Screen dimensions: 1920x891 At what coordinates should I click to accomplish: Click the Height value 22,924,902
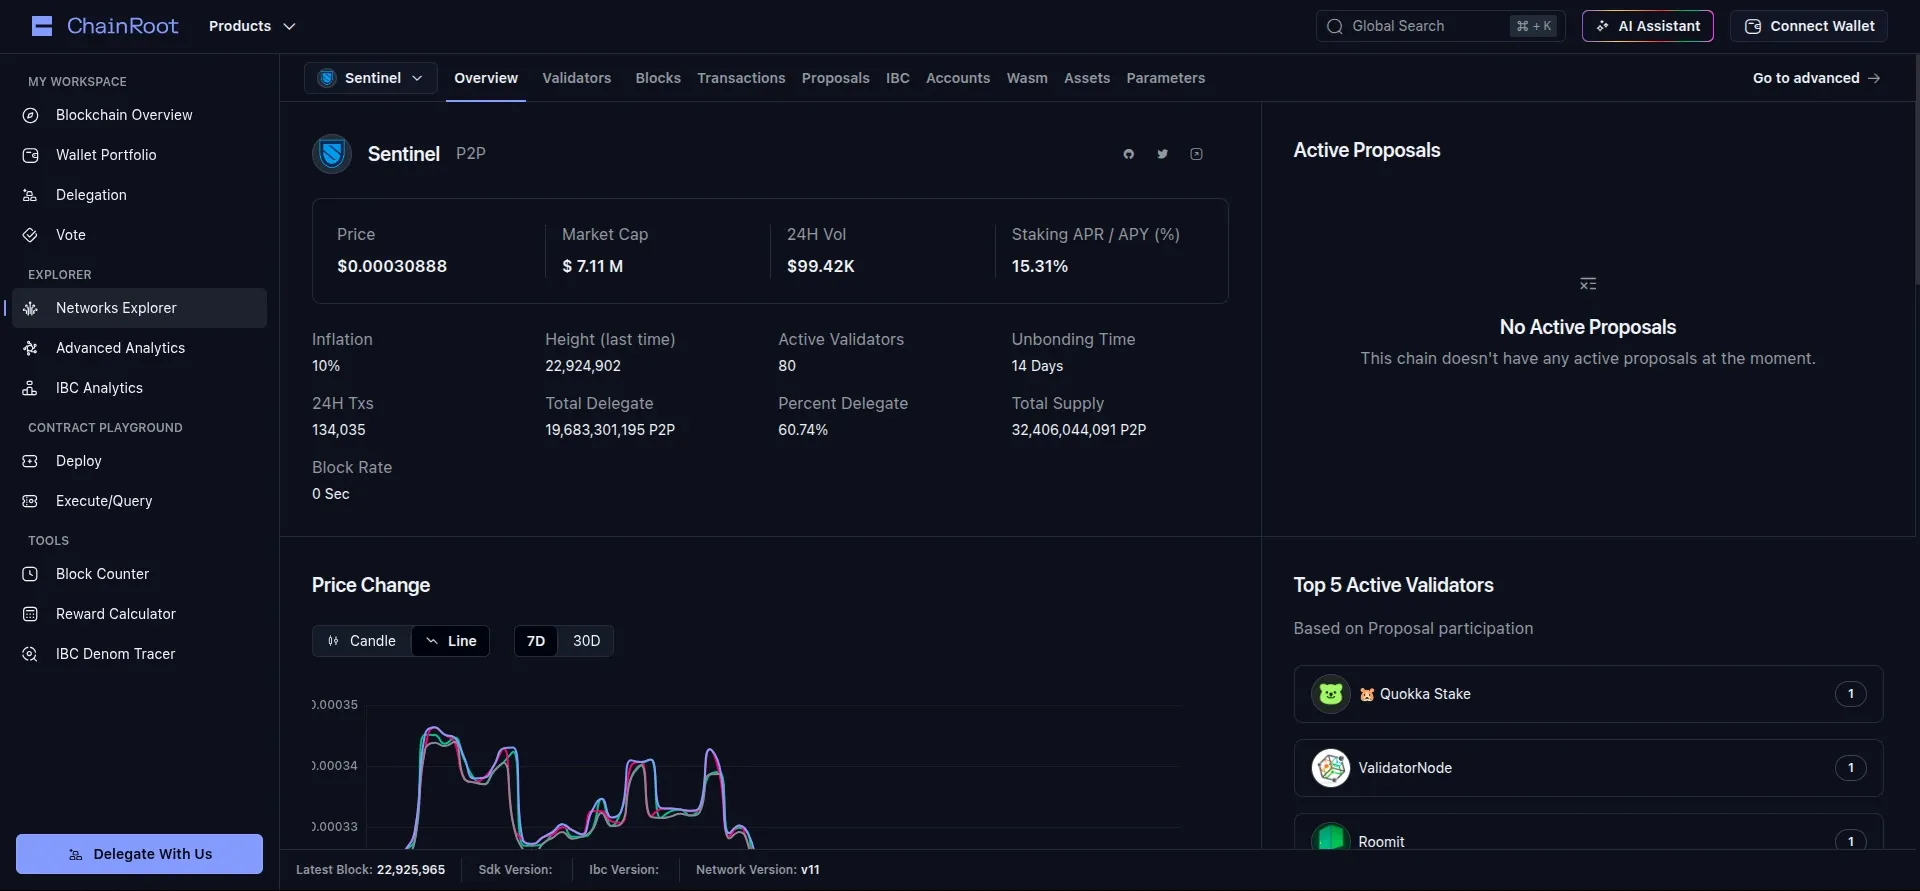coord(583,366)
